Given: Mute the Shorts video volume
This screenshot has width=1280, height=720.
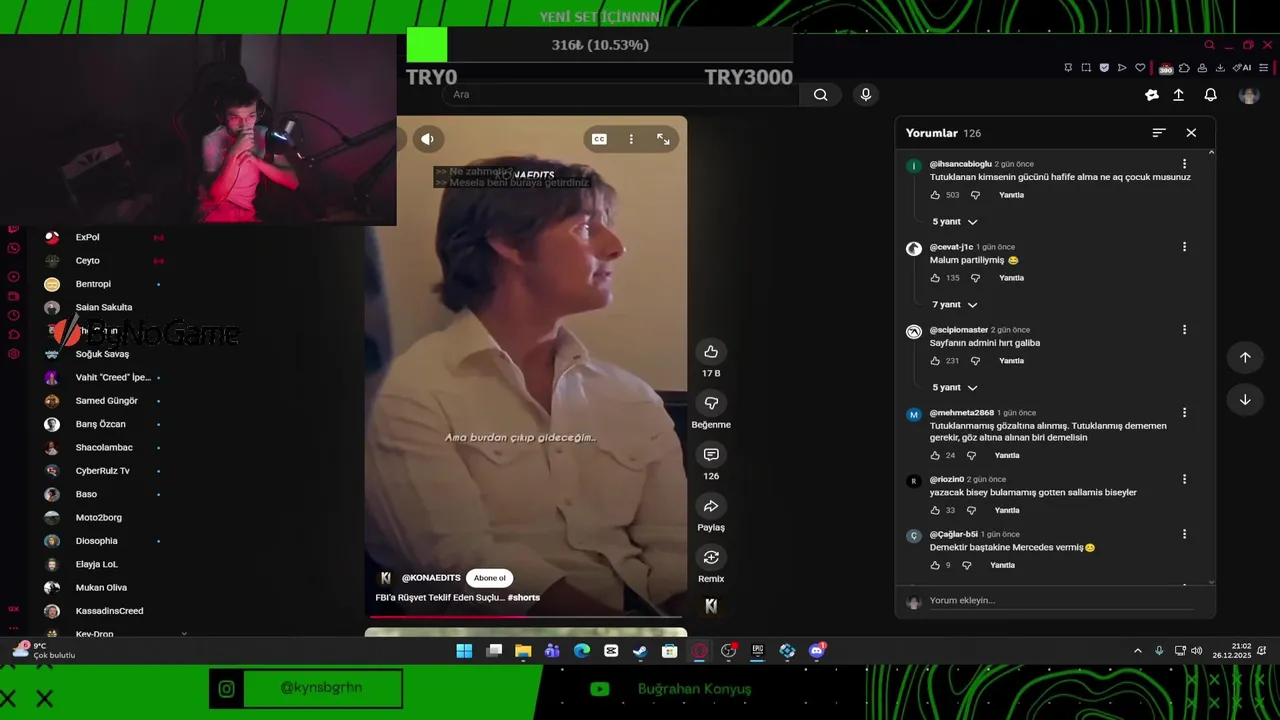Looking at the screenshot, I should click(x=427, y=139).
